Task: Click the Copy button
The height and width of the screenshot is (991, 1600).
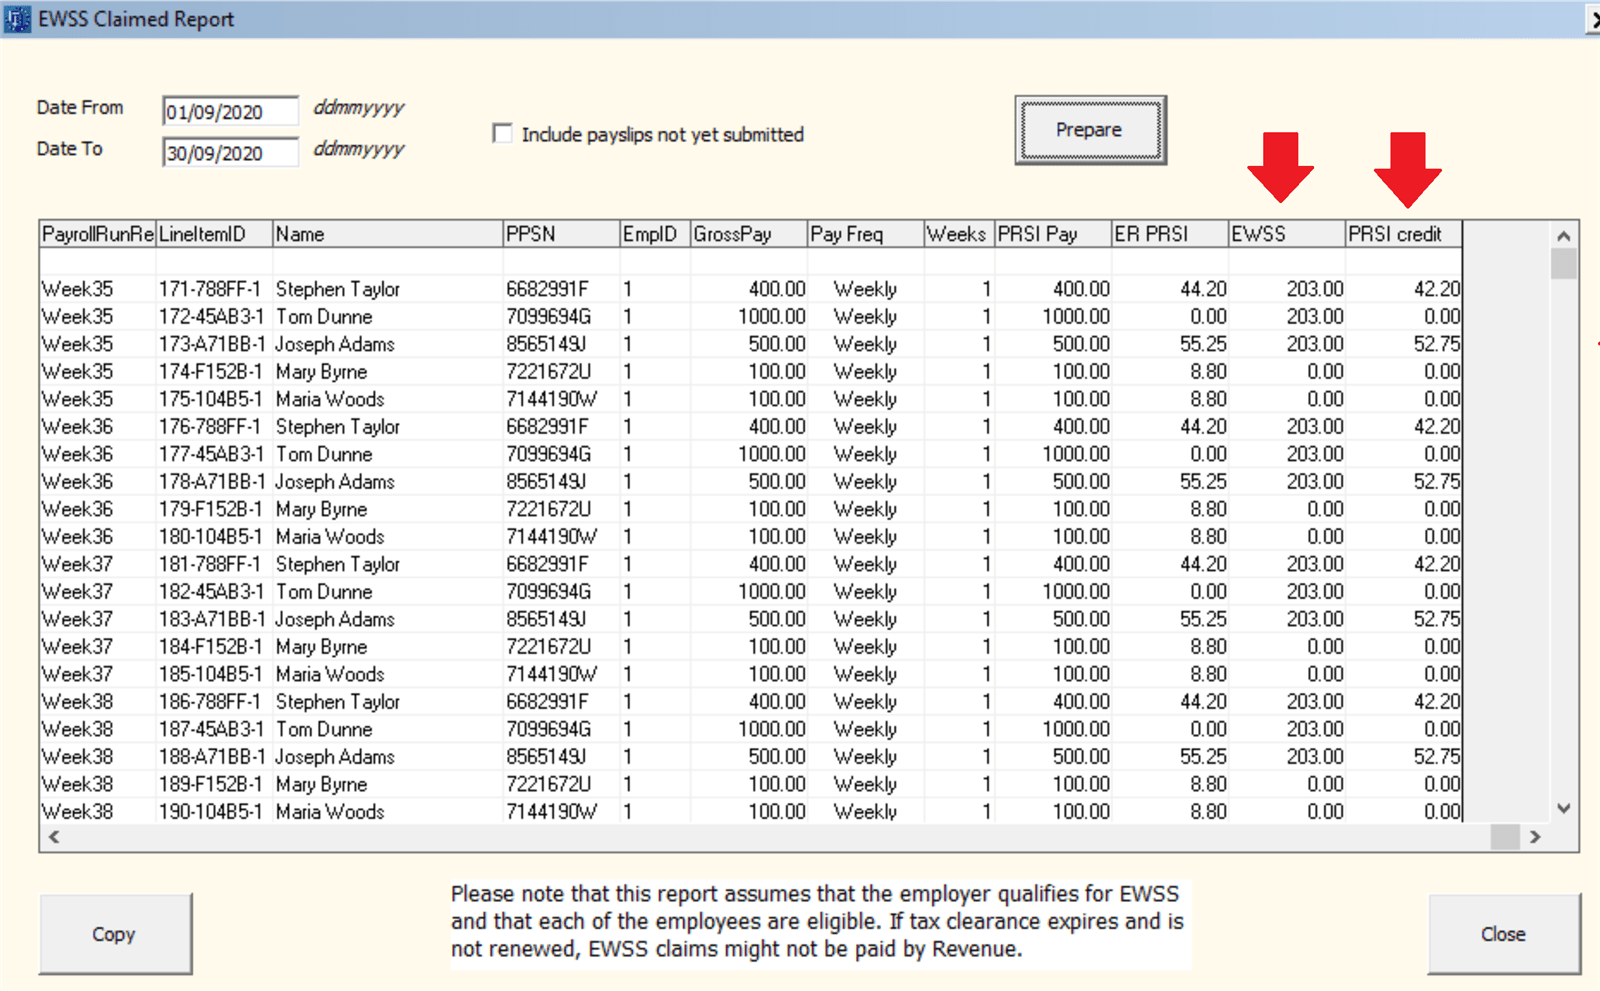Action: point(115,933)
